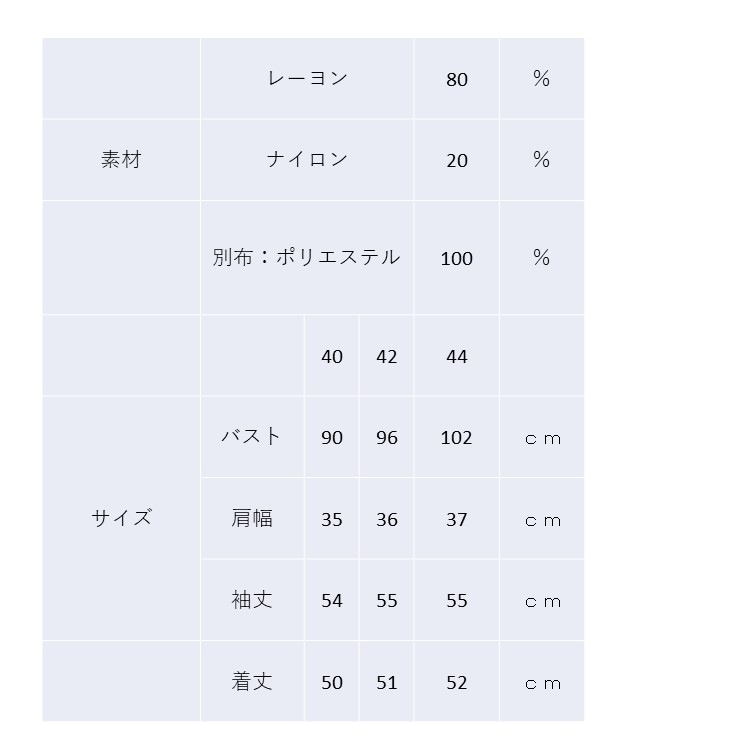
Task: Select the 着丈 row label
Action: [x=252, y=682]
